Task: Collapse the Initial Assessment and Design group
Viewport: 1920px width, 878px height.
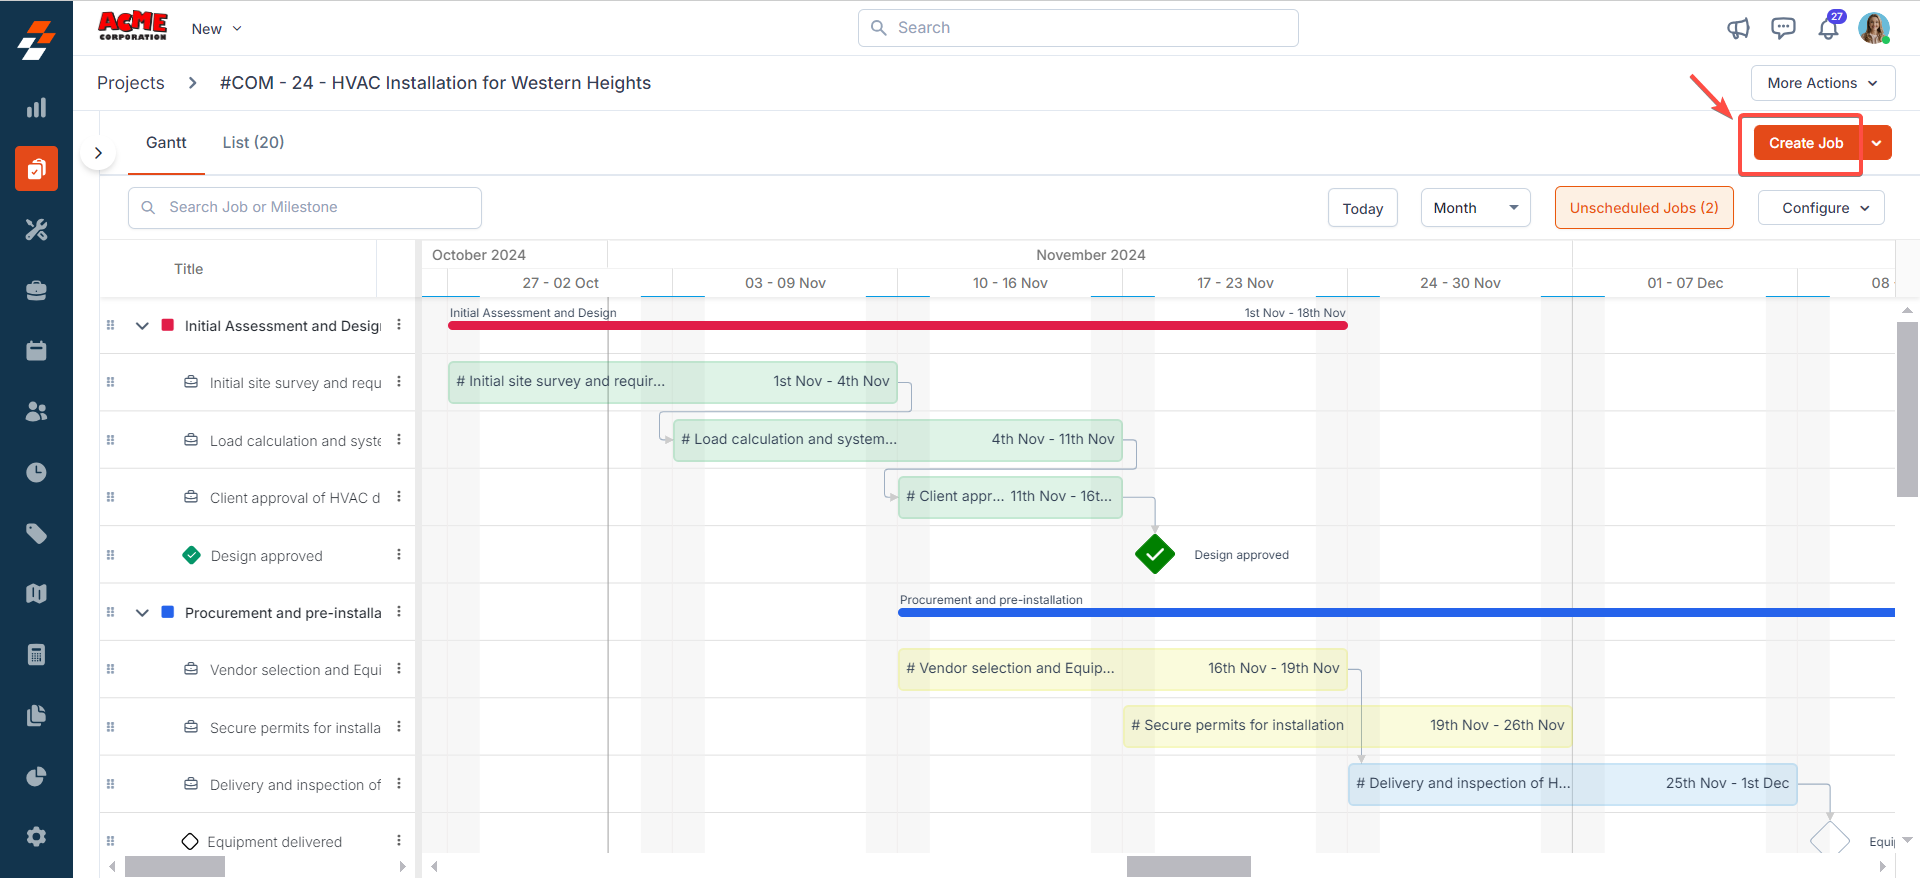Action: point(142,326)
